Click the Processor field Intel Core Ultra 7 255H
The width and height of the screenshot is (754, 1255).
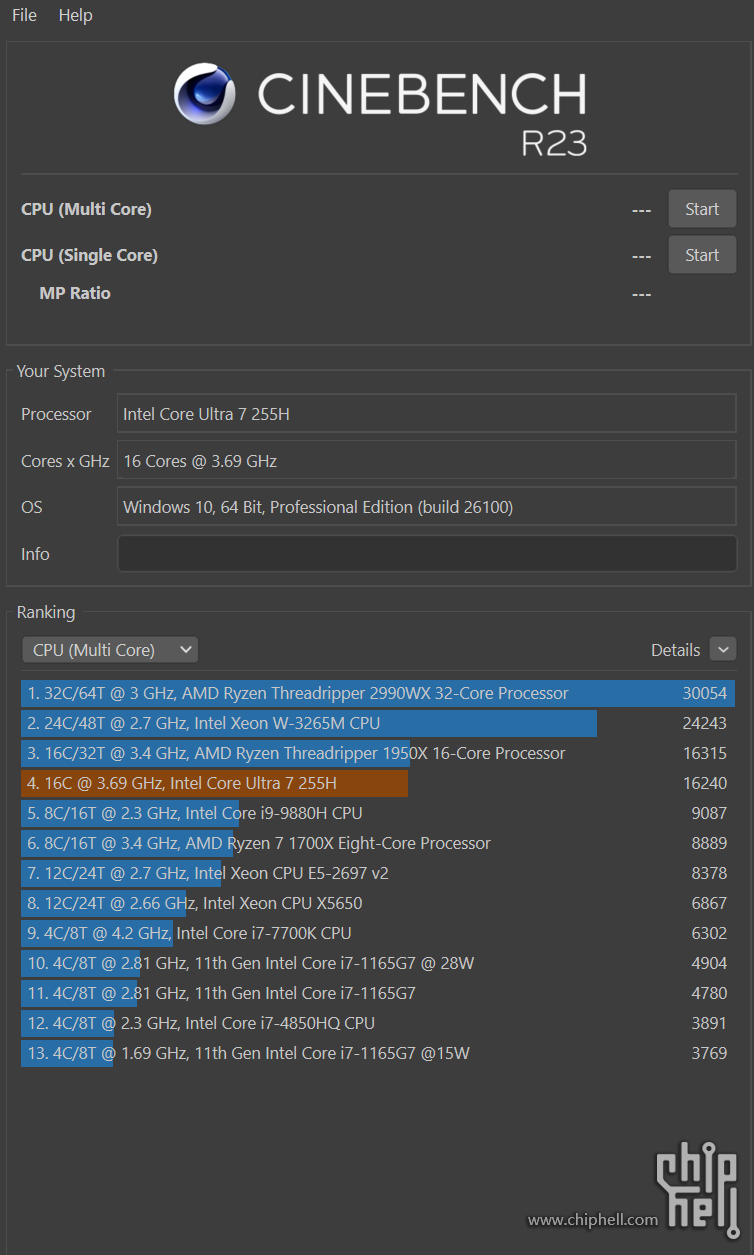pos(427,414)
